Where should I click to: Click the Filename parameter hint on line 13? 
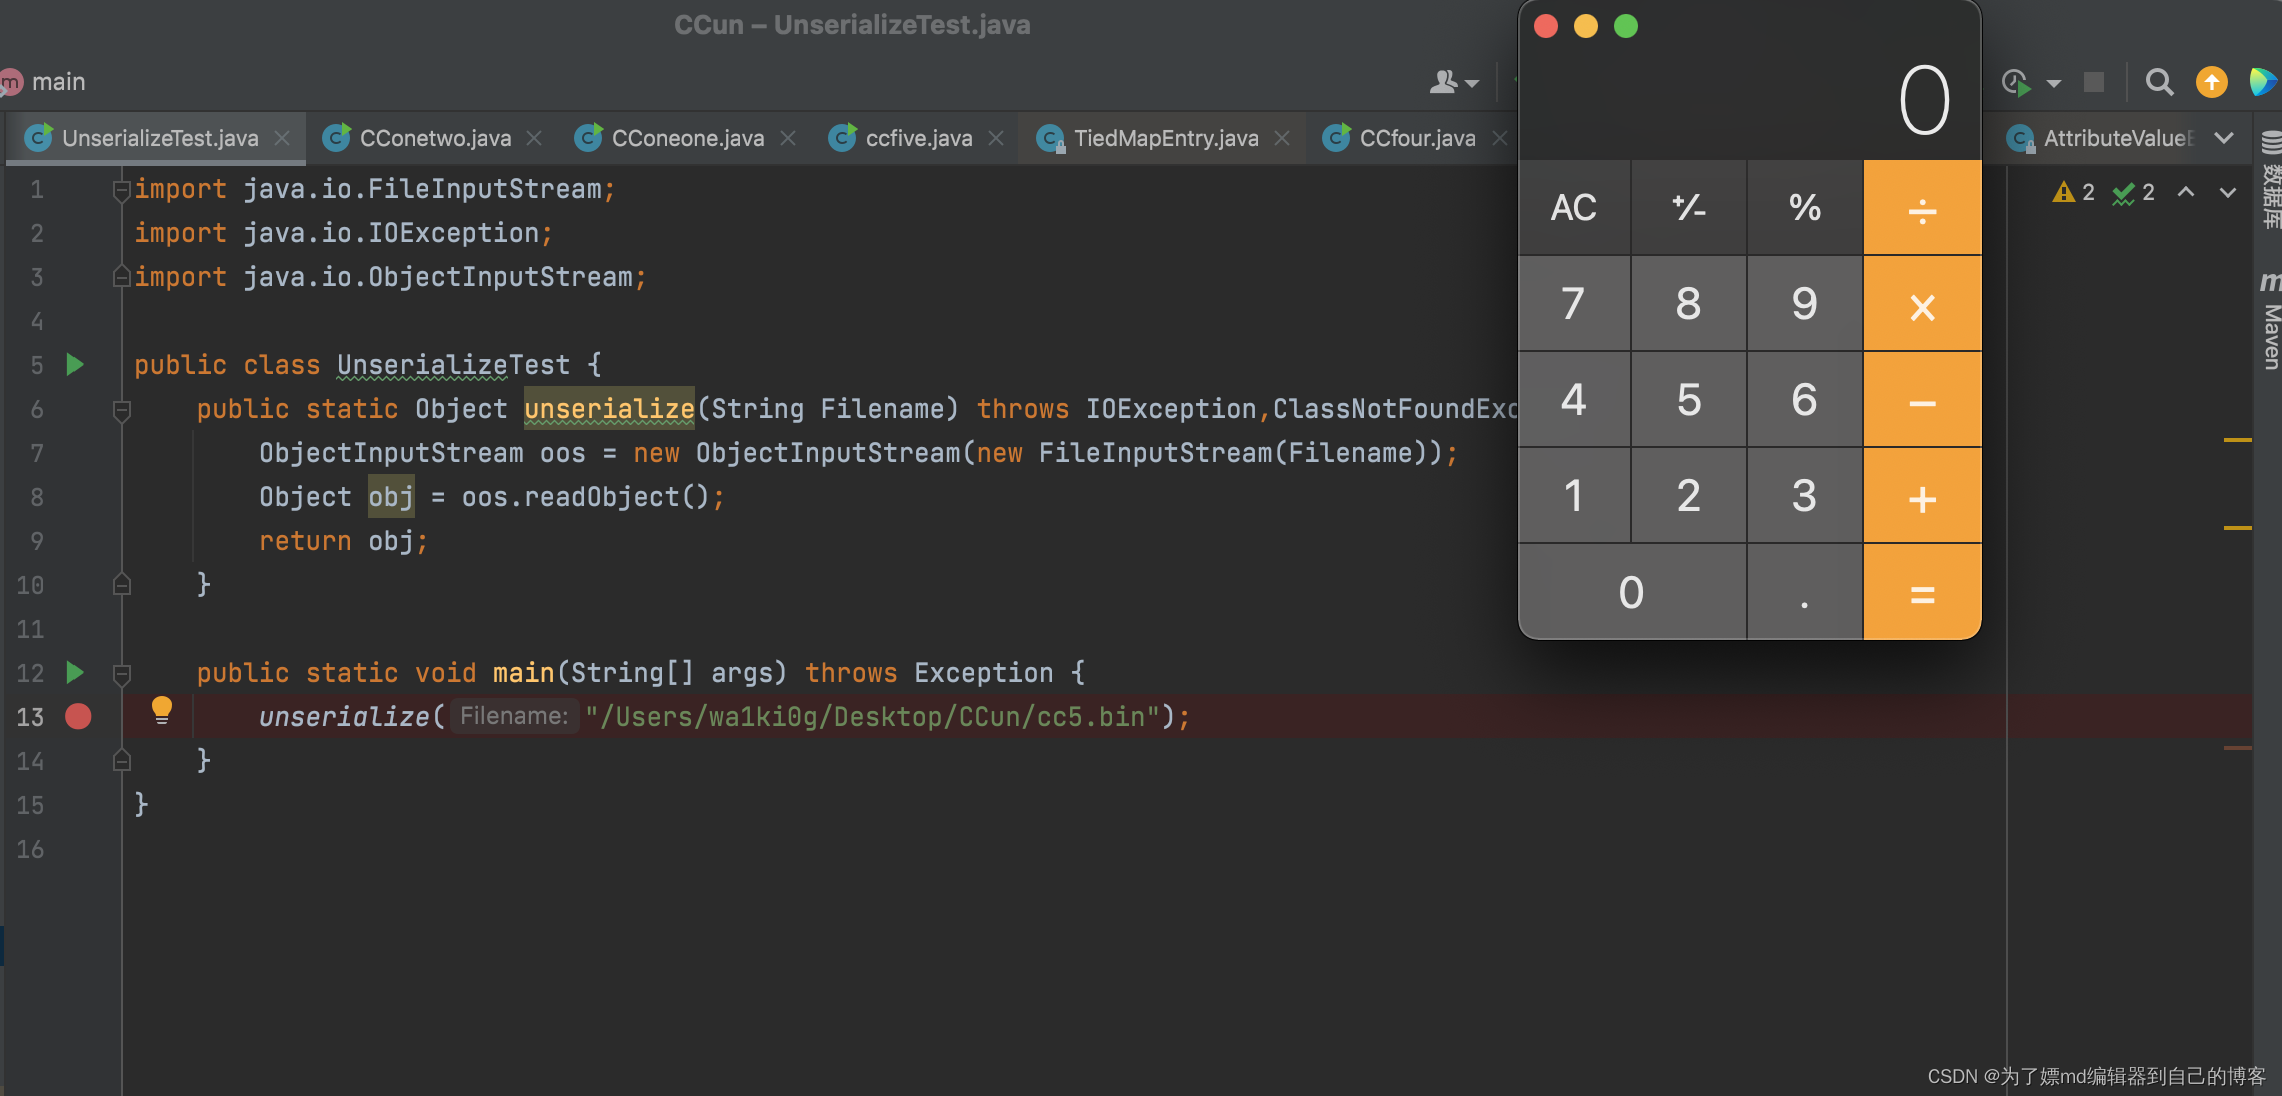click(514, 716)
